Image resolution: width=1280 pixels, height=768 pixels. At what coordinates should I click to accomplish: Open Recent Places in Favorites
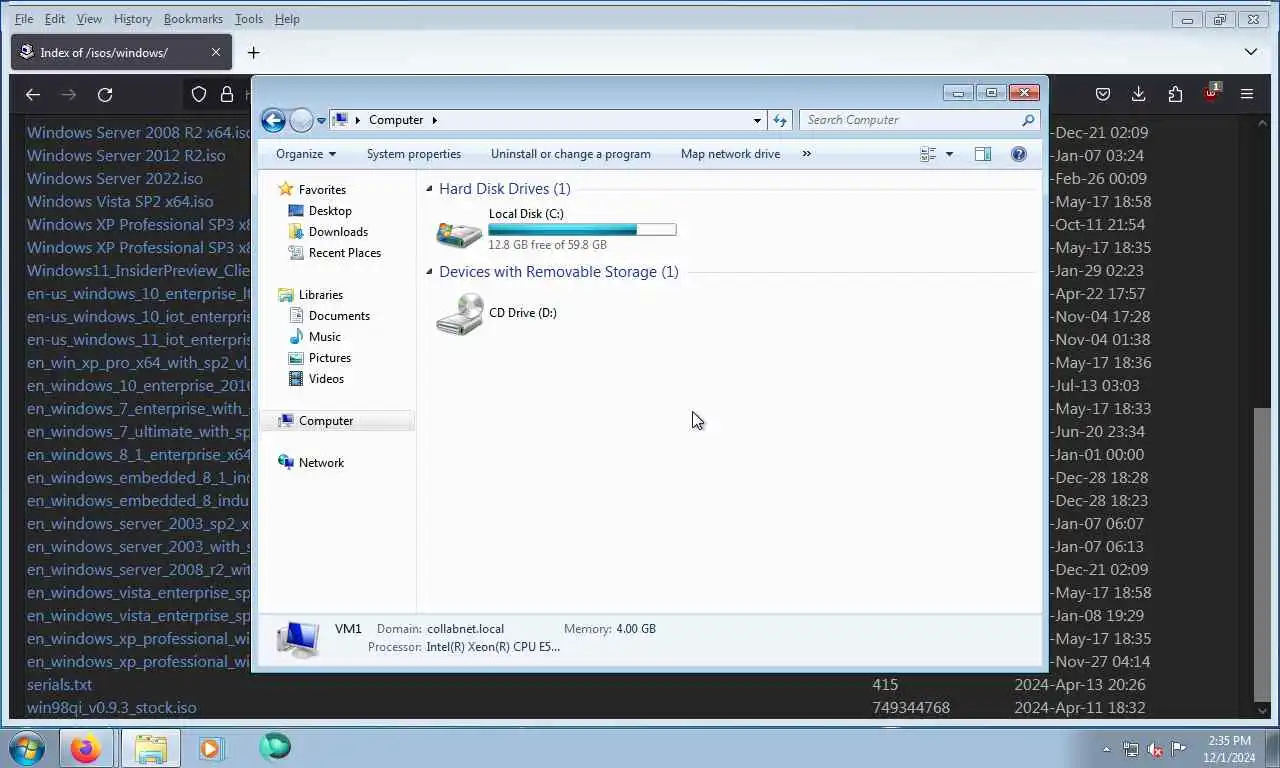coord(345,253)
